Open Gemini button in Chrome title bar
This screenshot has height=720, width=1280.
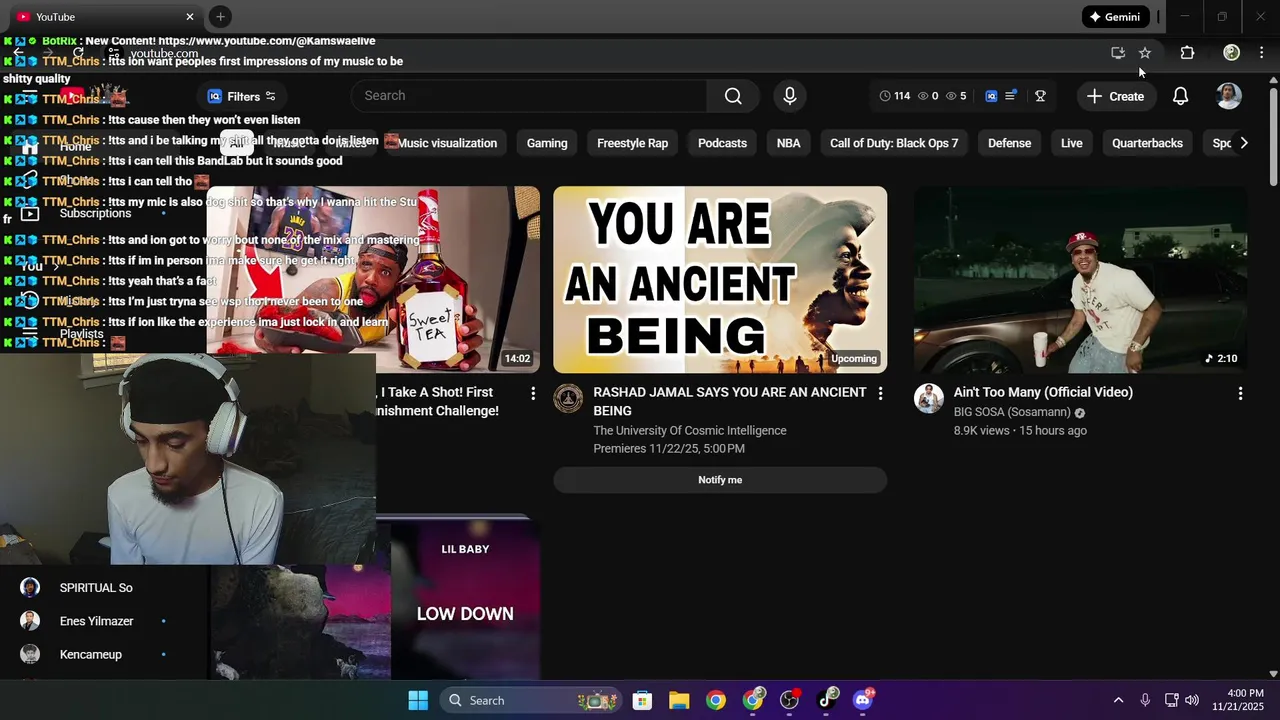click(1115, 17)
